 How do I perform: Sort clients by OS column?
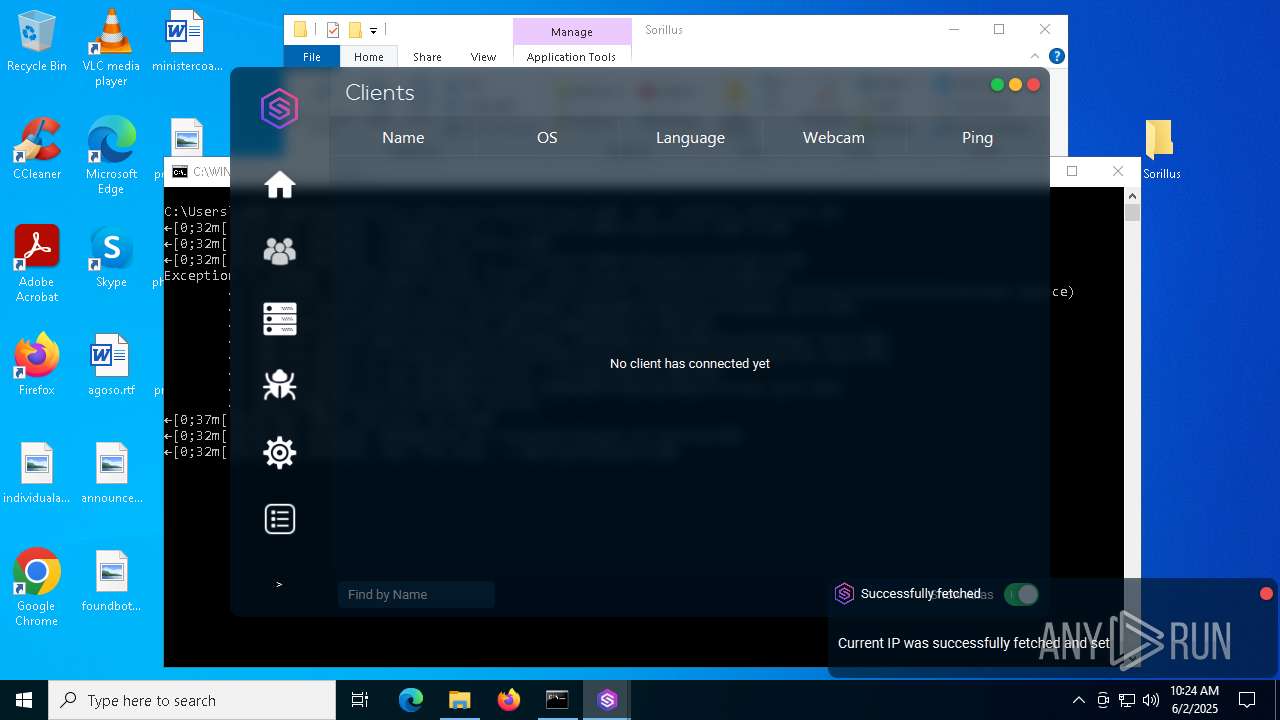pos(547,138)
